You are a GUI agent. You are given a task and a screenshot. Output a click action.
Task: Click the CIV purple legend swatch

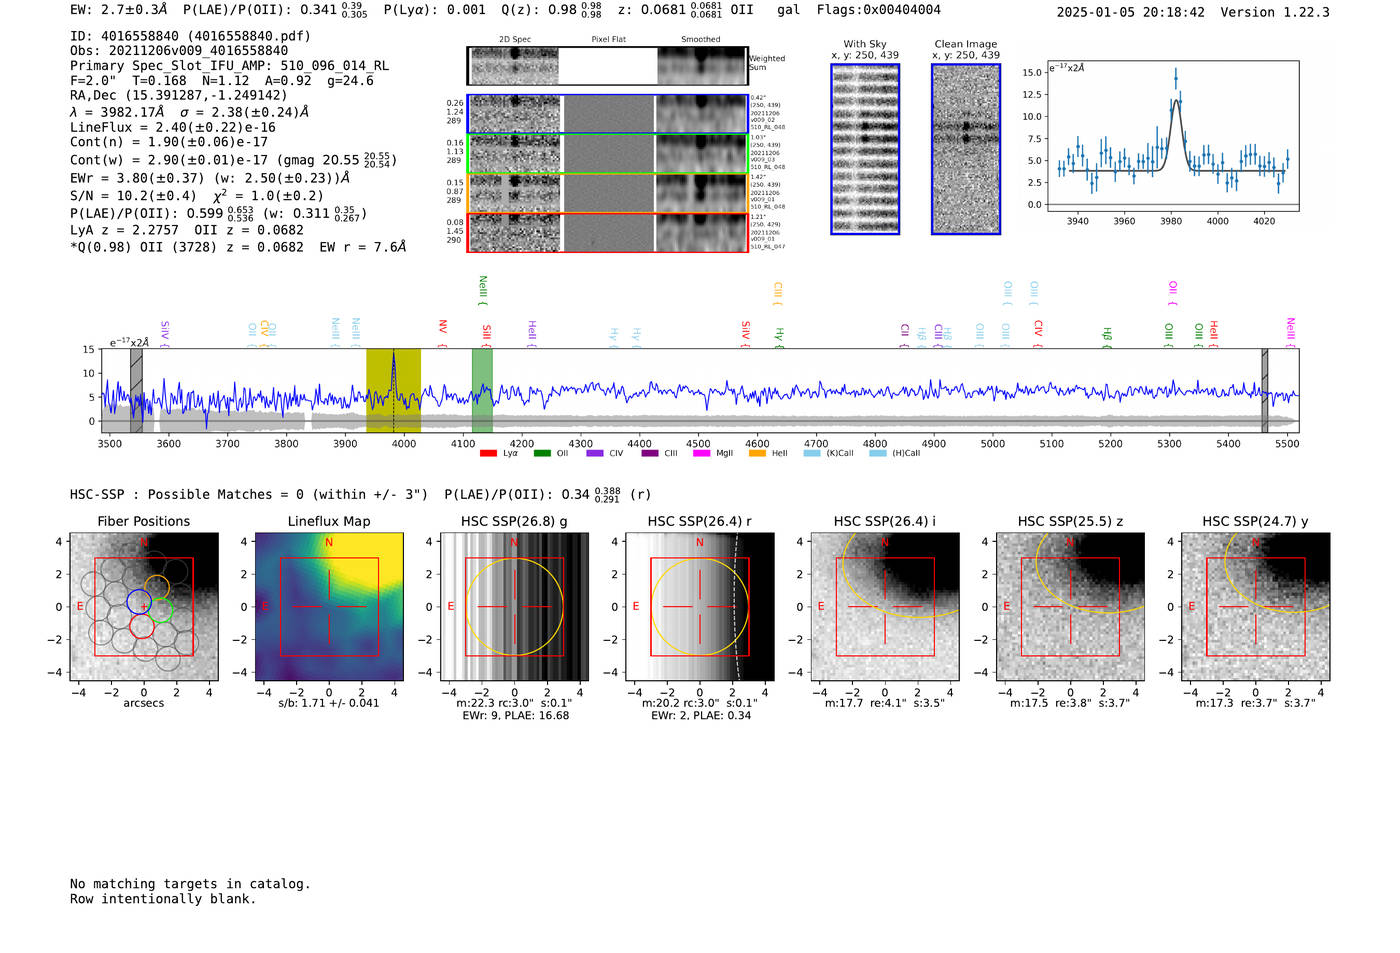coord(595,453)
